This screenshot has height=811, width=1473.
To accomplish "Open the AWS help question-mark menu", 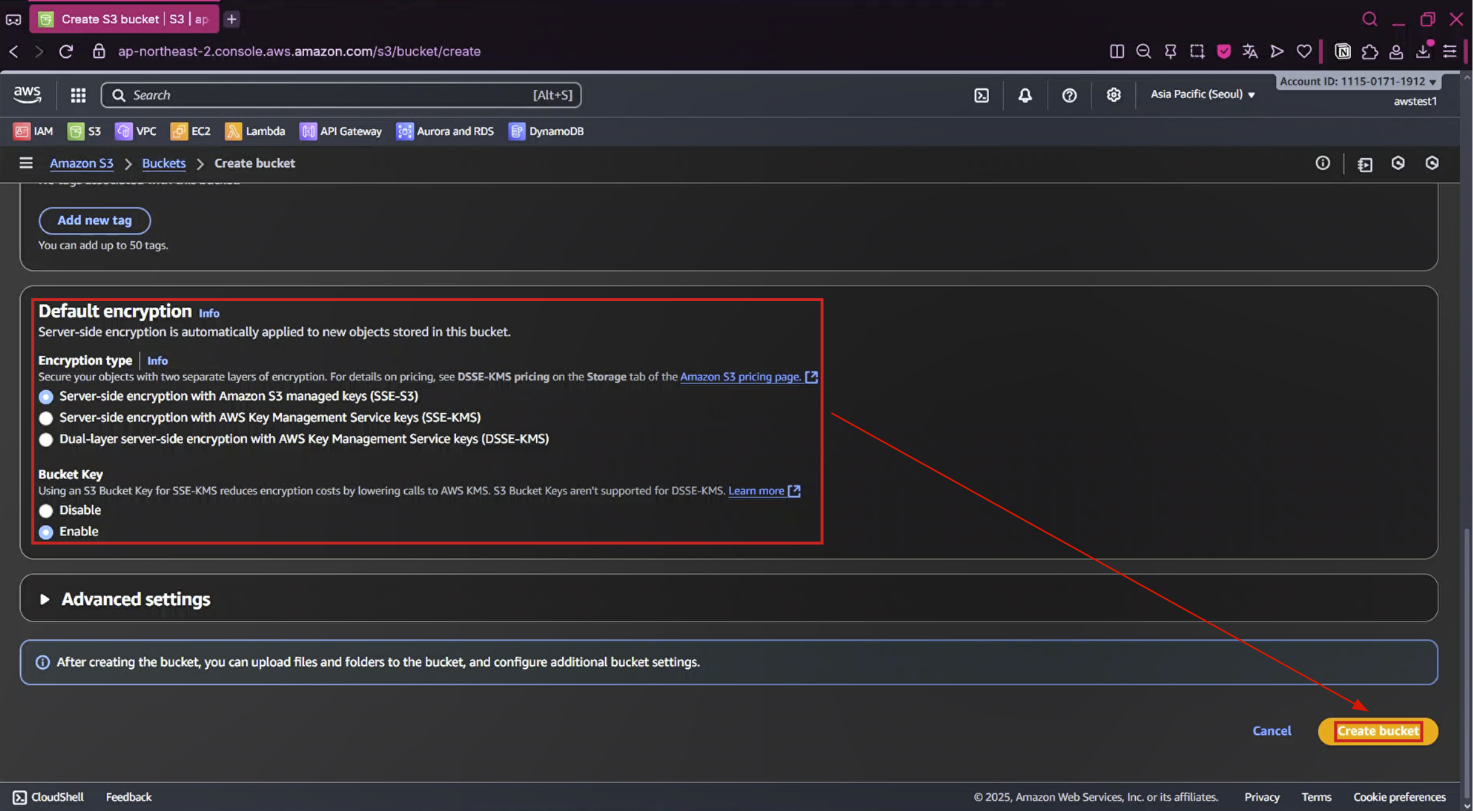I will pyautogui.click(x=1069, y=95).
